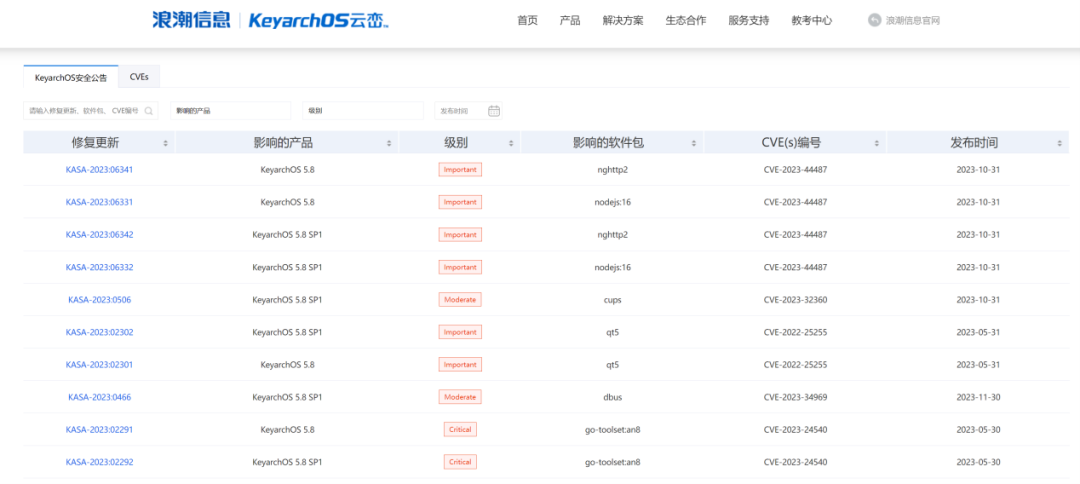This screenshot has height=484, width=1080.
Task: Open 生态合作 in the top navigation
Action: click(685, 20)
